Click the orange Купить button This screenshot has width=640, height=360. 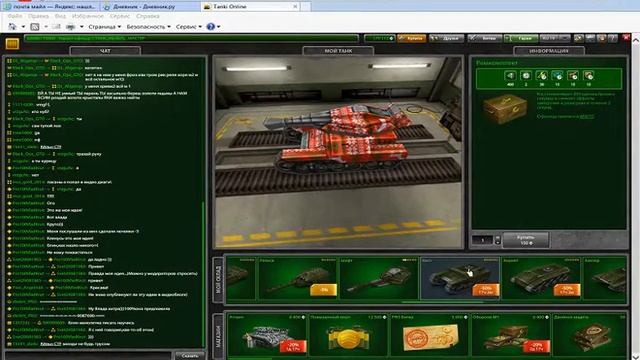[x=411, y=38]
